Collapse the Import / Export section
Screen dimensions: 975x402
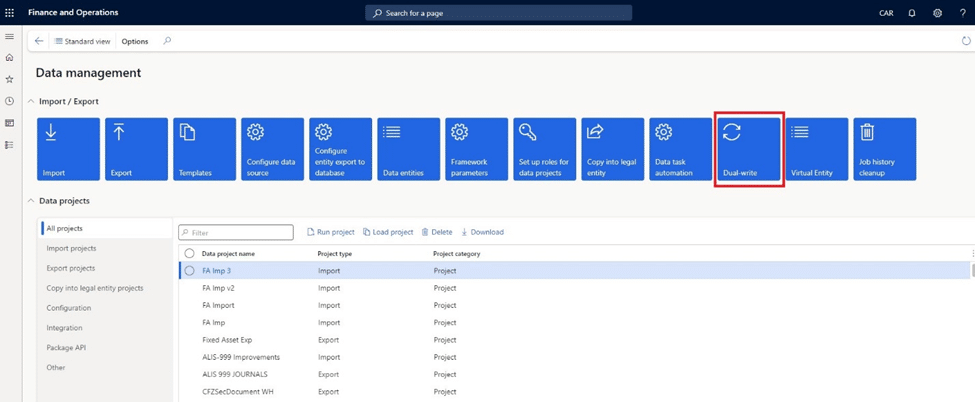[31, 101]
